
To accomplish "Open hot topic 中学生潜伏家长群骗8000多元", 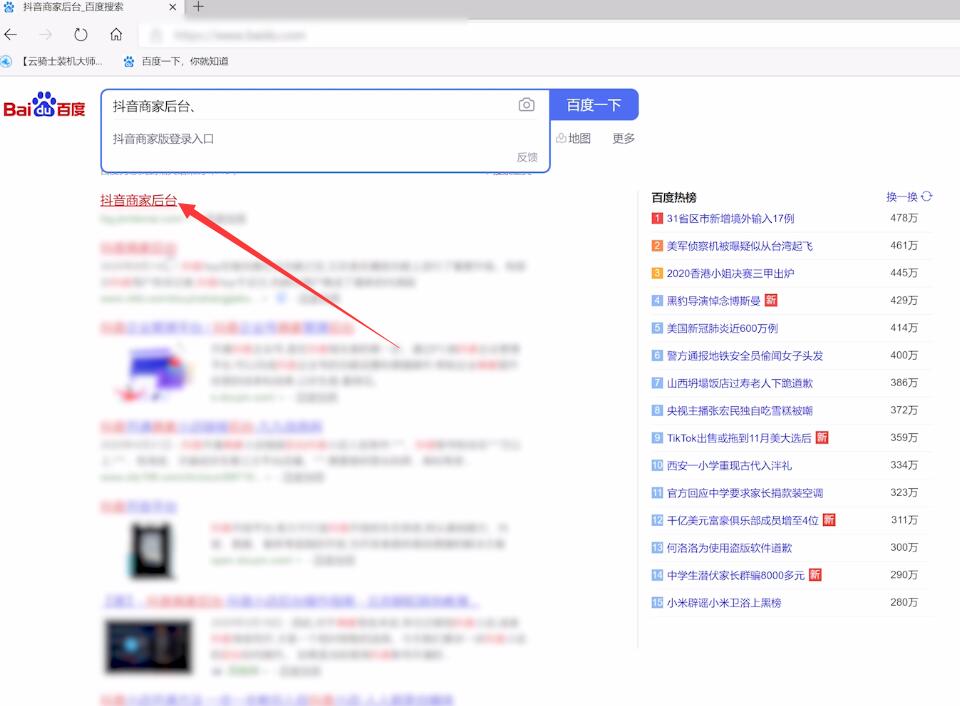I will coord(735,575).
